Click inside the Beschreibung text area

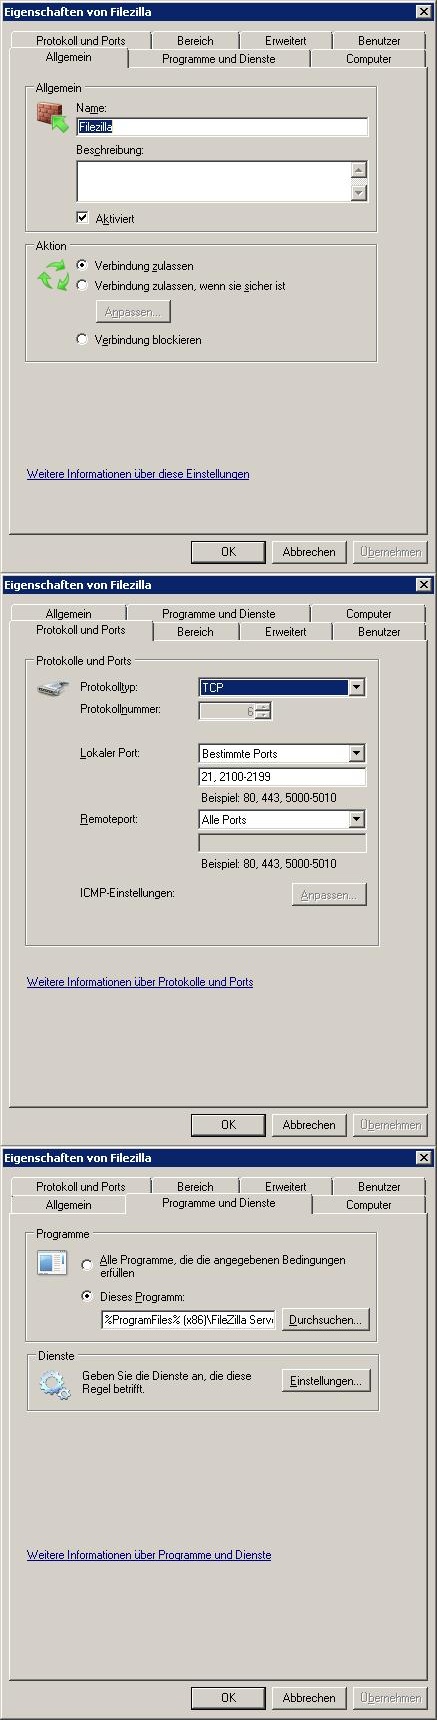point(214,181)
